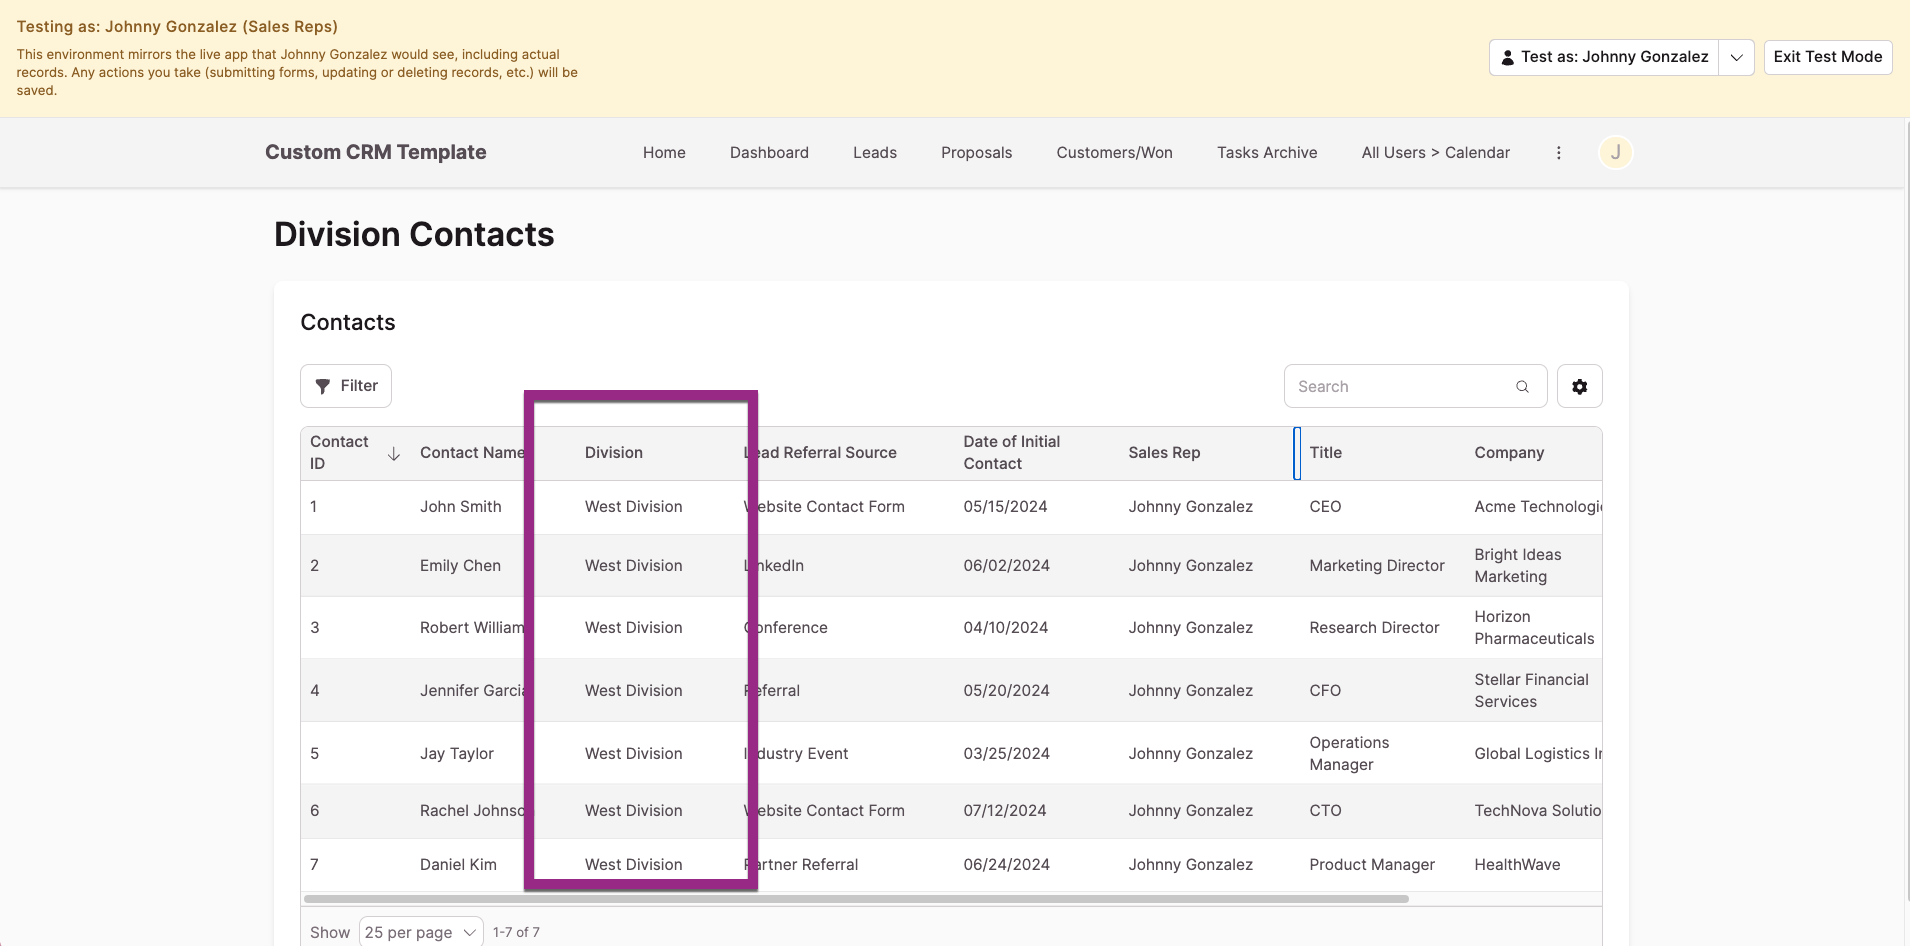Click into the Search input field
This screenshot has height=946, width=1910.
point(1400,387)
